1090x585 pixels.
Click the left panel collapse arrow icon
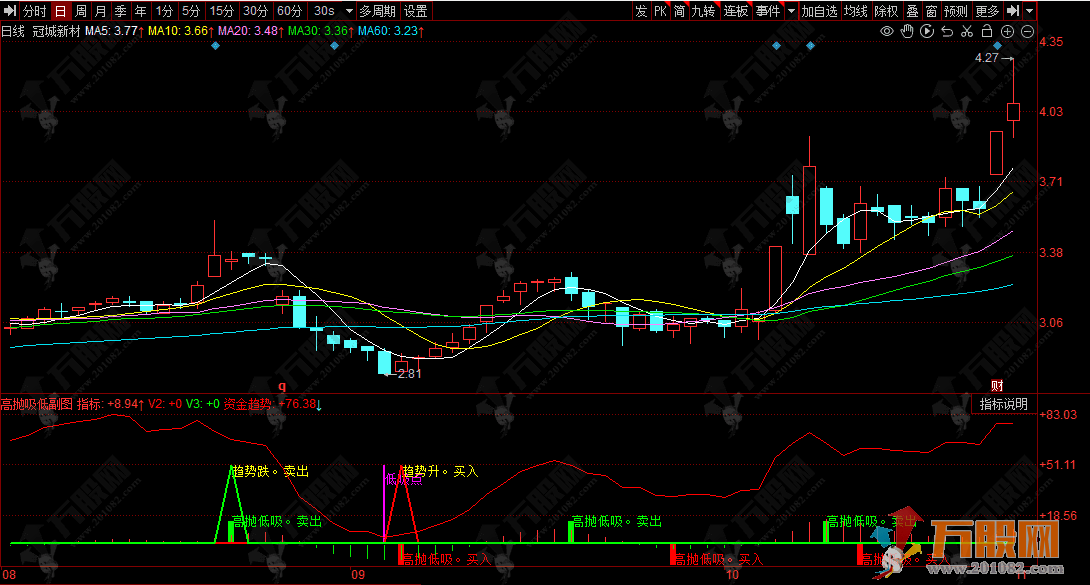10,11
